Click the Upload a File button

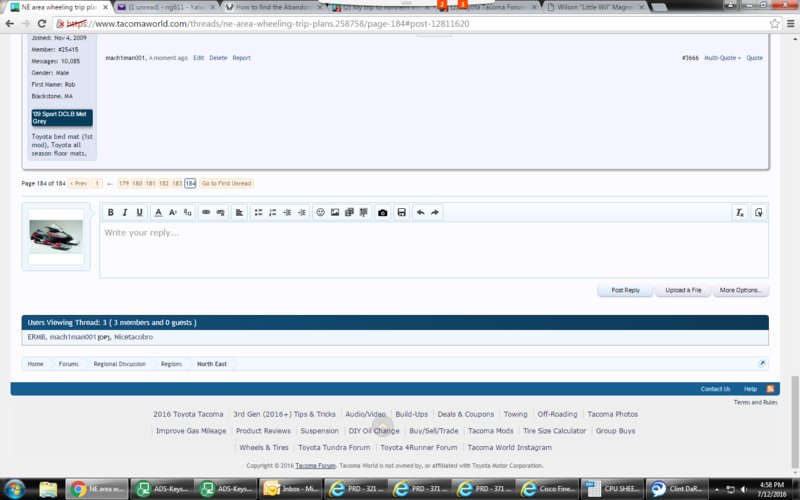[x=683, y=290]
